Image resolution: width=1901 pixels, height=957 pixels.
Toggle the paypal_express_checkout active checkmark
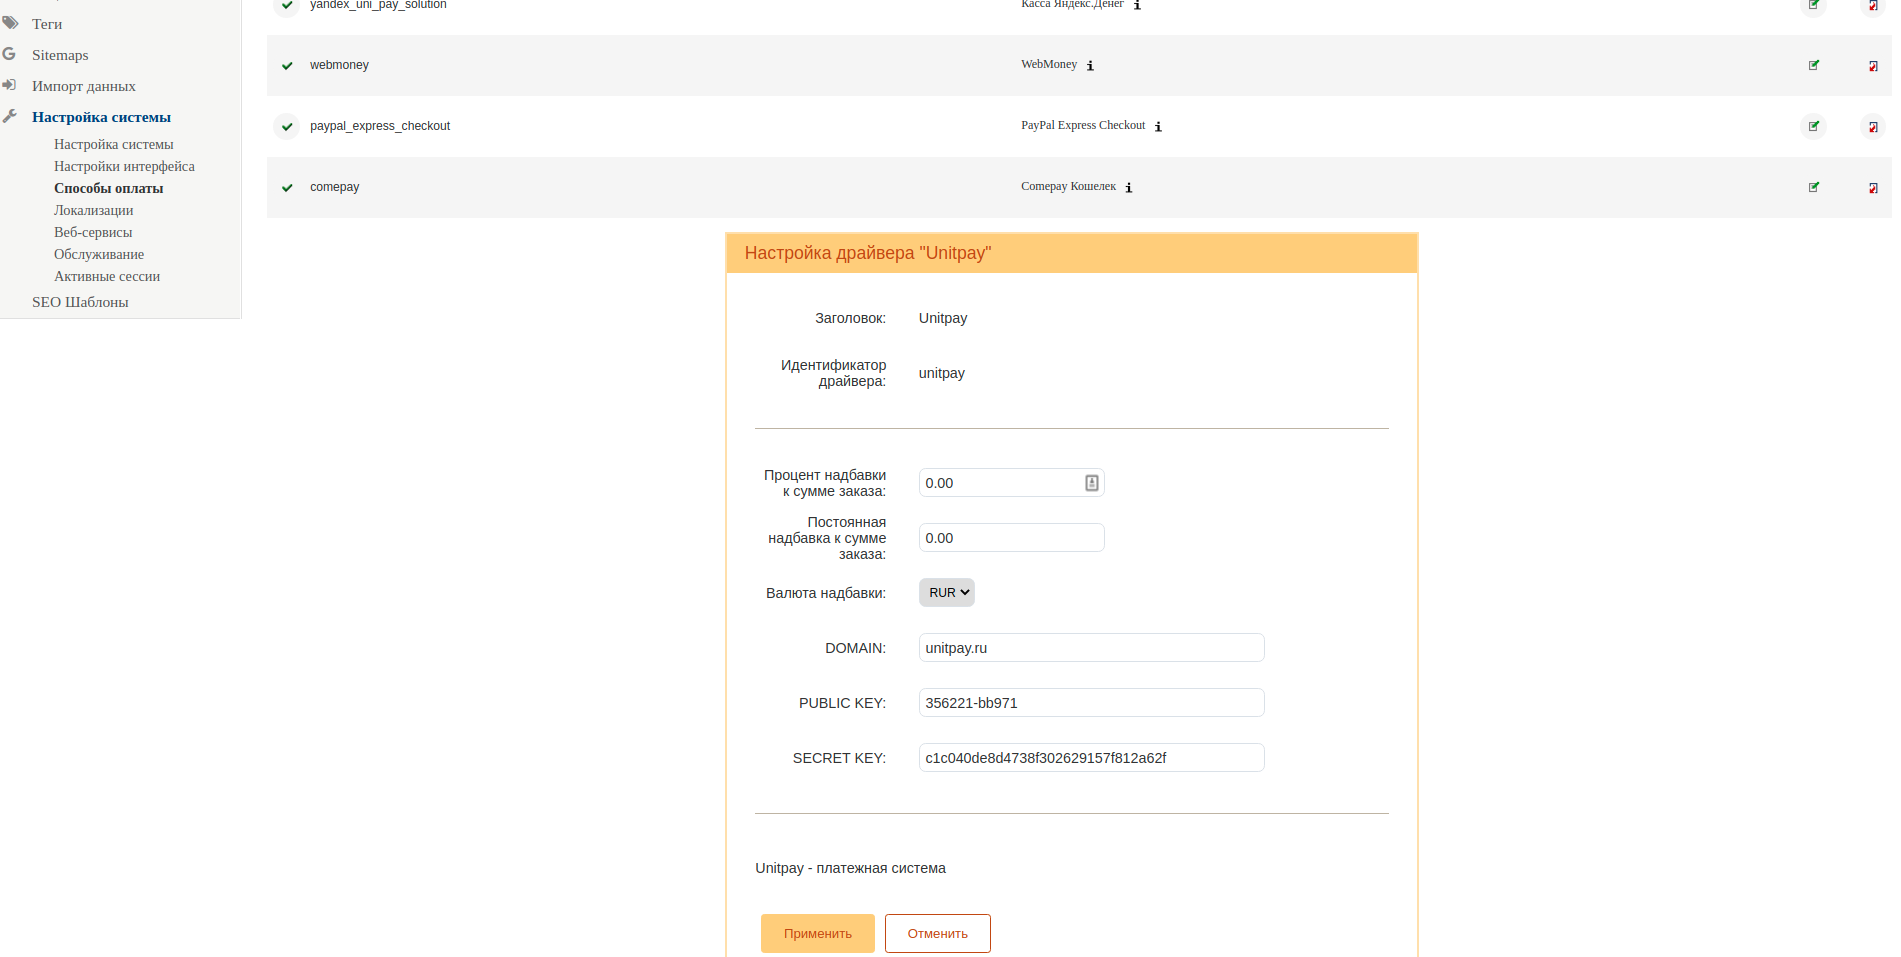pos(287,127)
